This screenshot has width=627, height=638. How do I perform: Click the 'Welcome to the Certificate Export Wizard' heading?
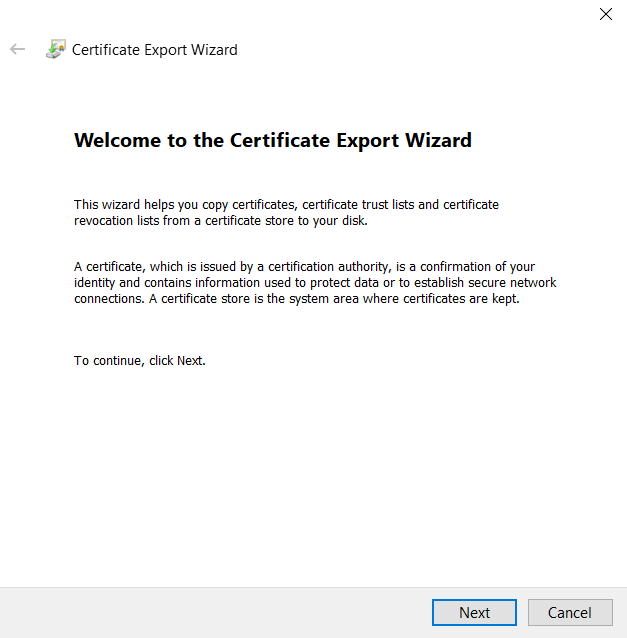pos(273,140)
